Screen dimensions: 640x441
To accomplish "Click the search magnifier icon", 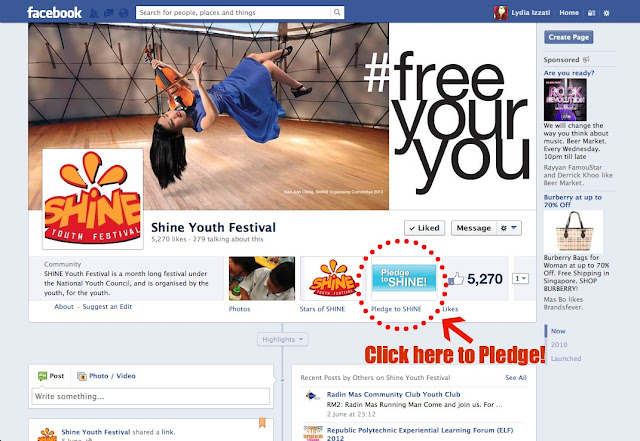I will point(337,12).
